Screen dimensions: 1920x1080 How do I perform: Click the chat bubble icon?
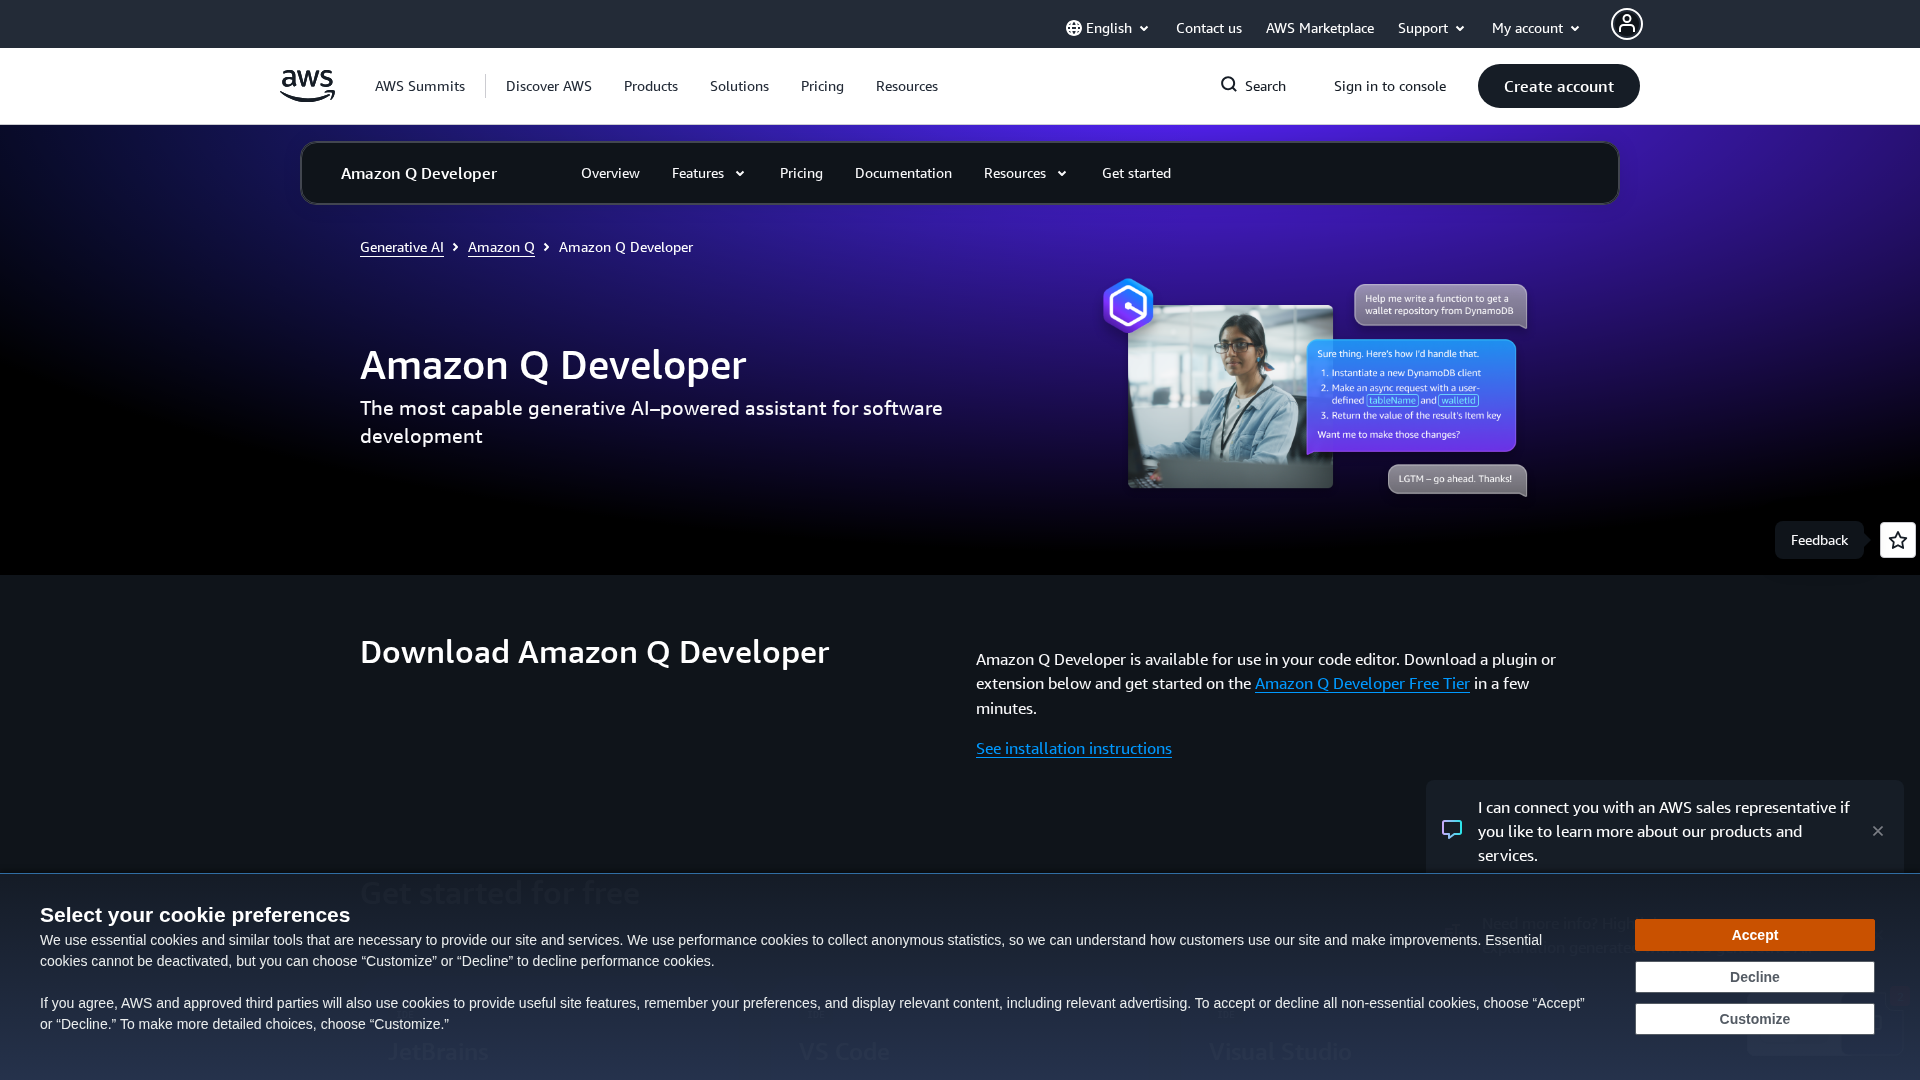tap(1452, 829)
